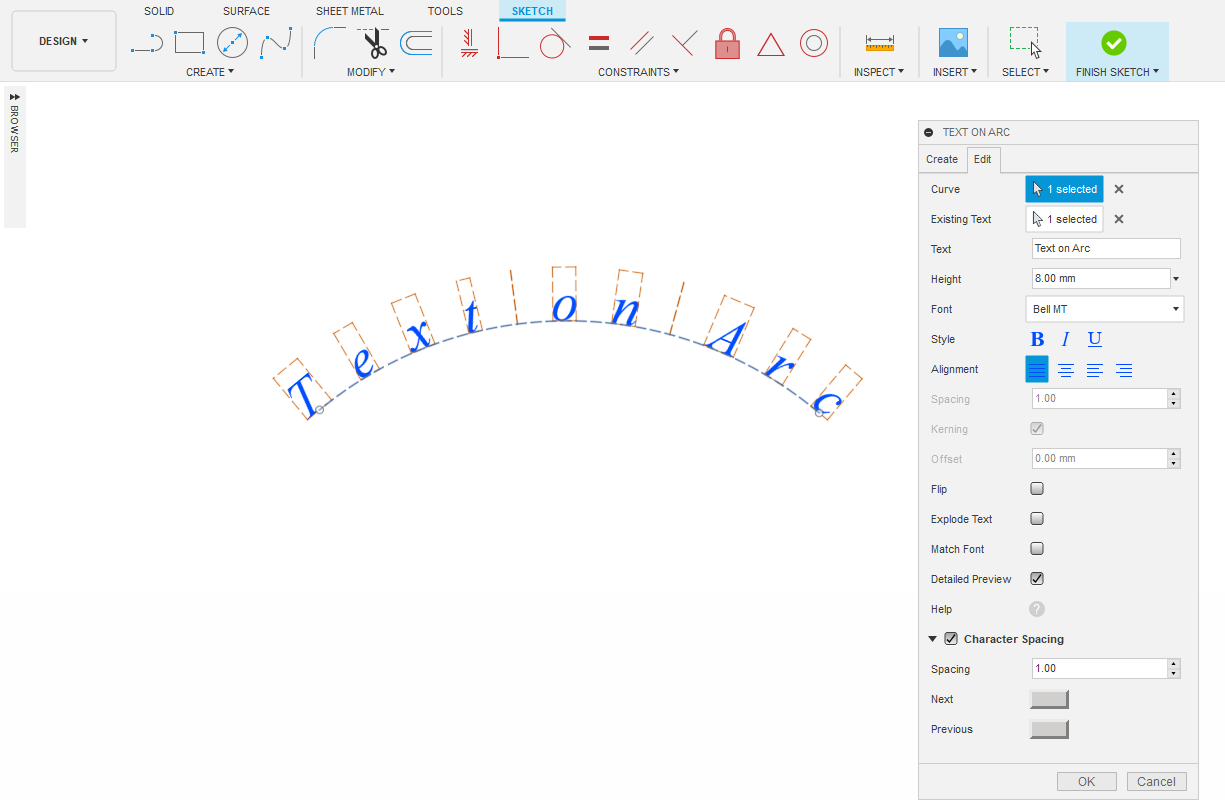Apply the Lock constraint icon

pyautogui.click(x=727, y=44)
